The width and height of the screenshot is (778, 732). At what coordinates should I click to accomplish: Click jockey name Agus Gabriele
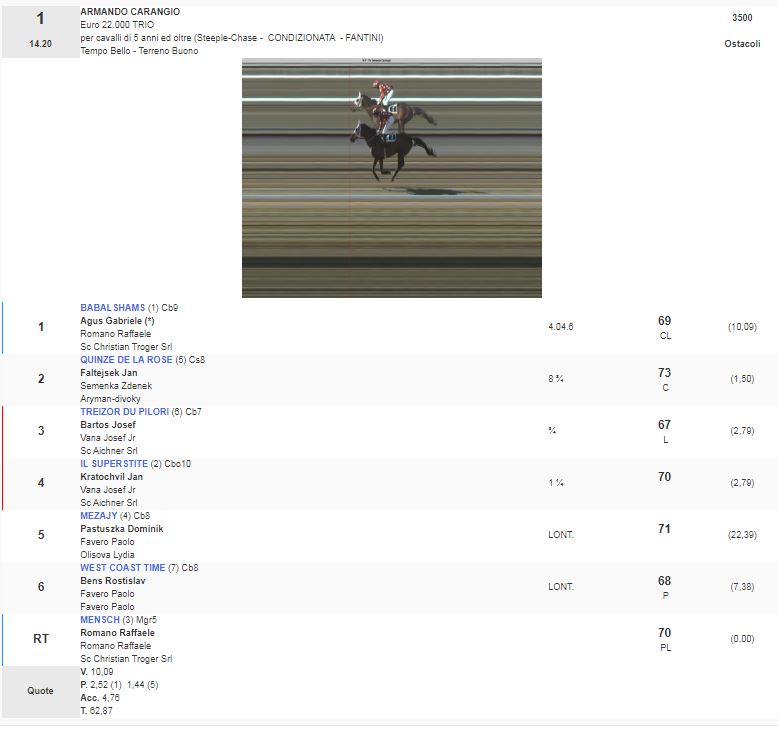115,321
